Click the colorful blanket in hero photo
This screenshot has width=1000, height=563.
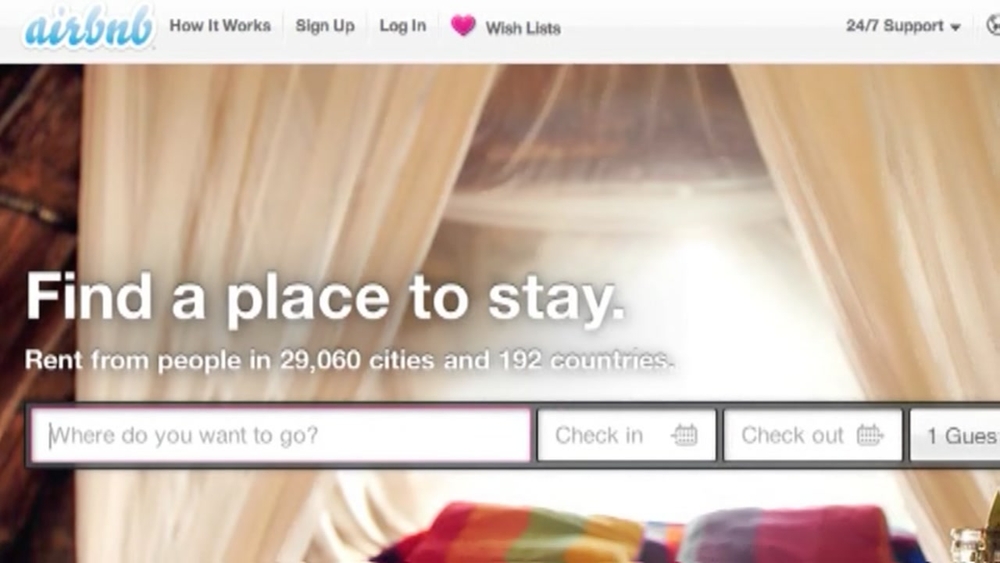coord(638,534)
